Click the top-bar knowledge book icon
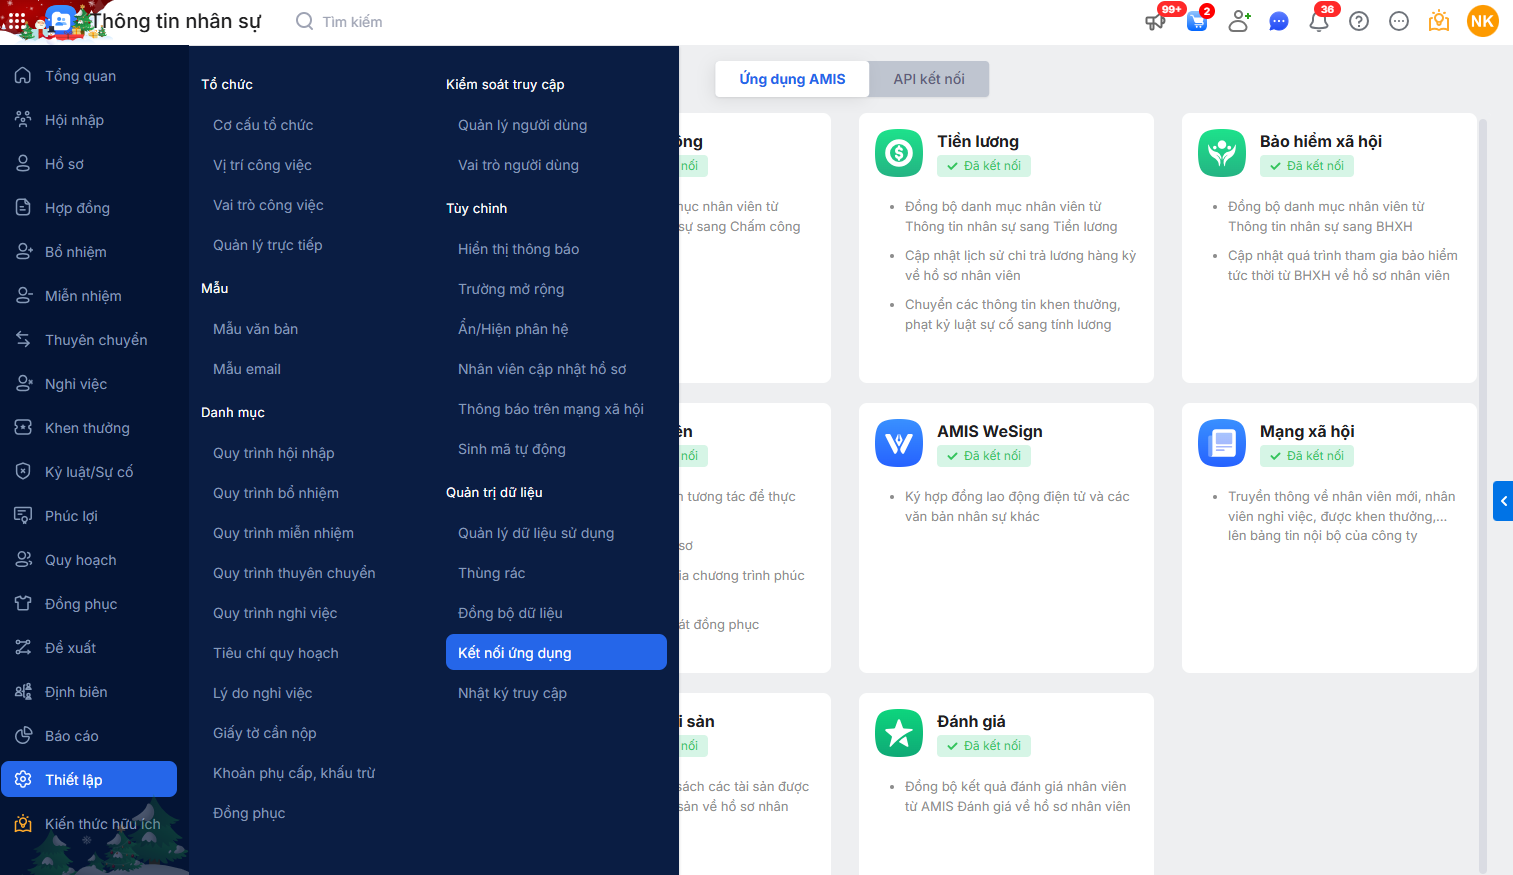 [x=1439, y=21]
